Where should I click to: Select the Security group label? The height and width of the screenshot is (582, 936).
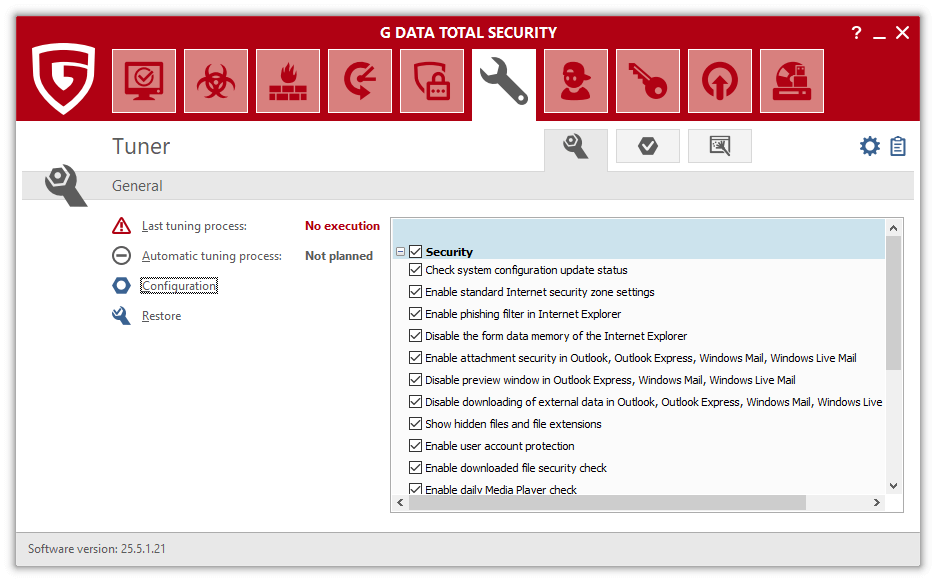449,252
